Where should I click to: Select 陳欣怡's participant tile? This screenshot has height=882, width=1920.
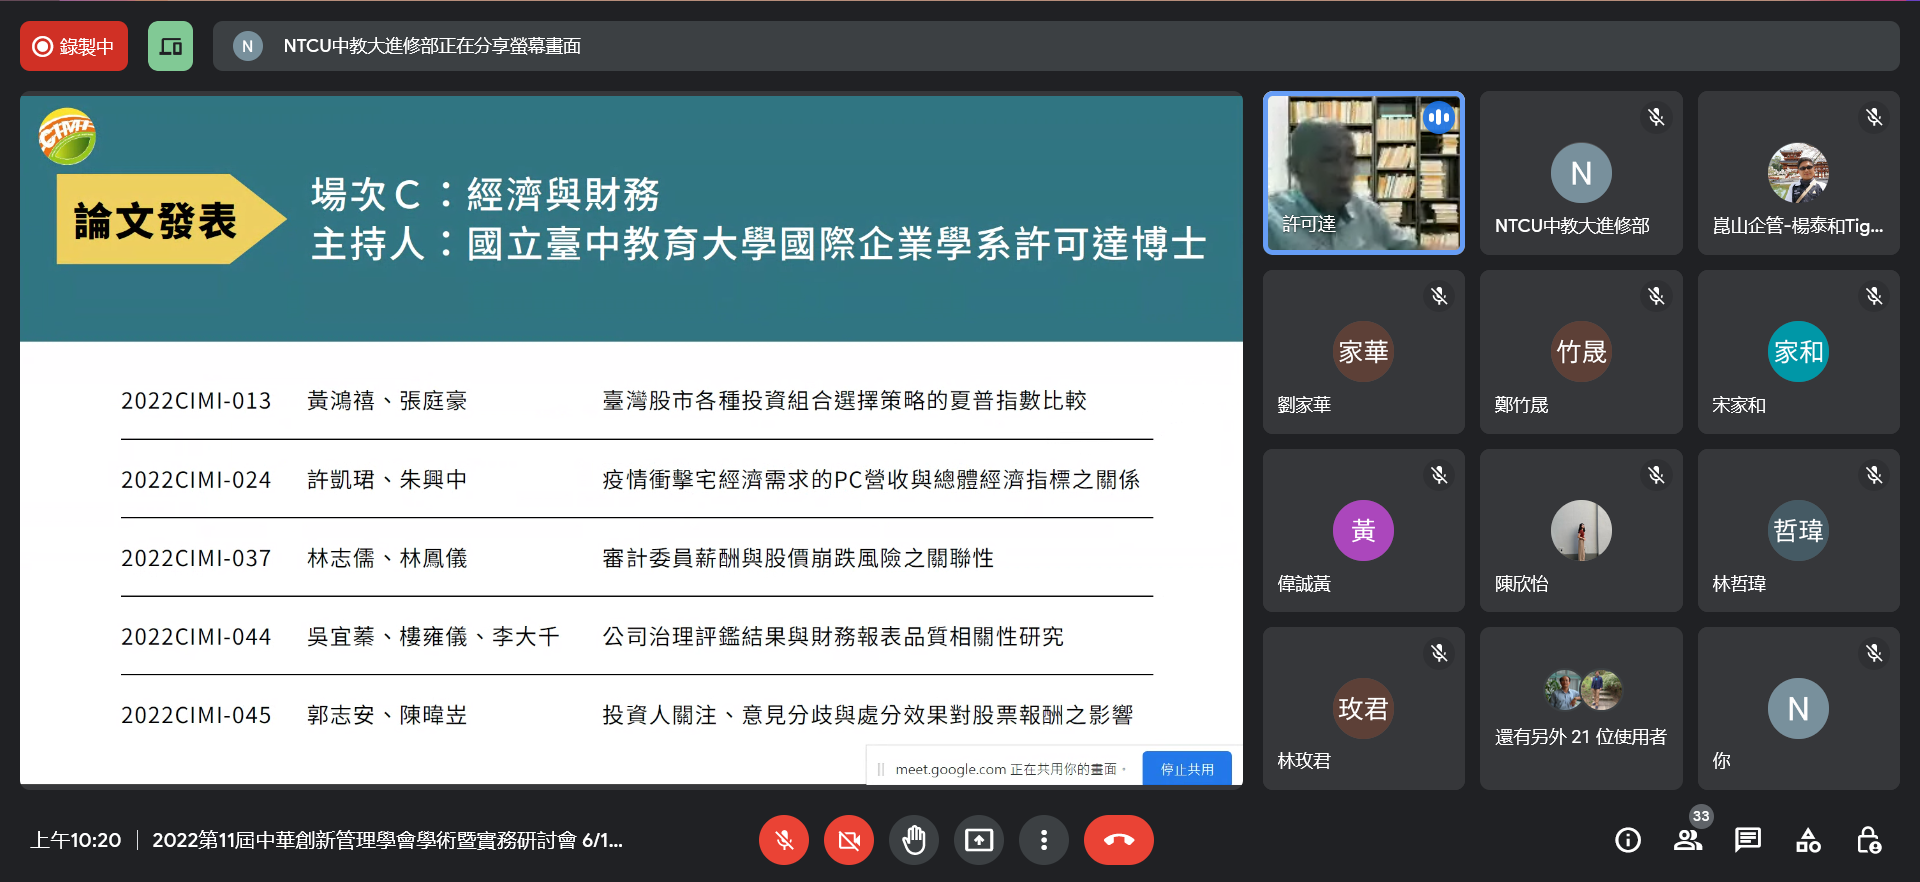coord(1580,531)
